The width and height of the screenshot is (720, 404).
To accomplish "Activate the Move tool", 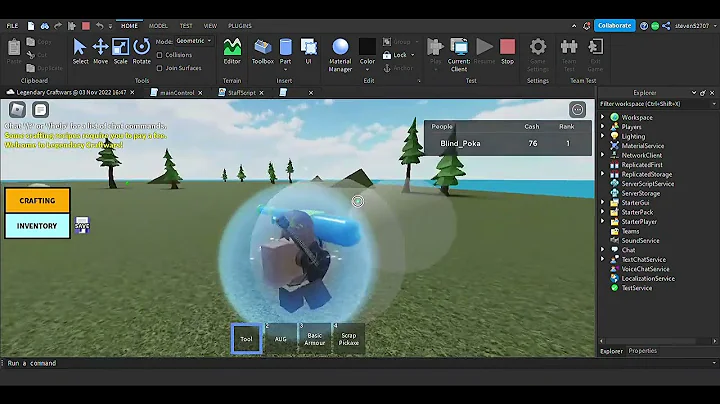I will pyautogui.click(x=100, y=51).
